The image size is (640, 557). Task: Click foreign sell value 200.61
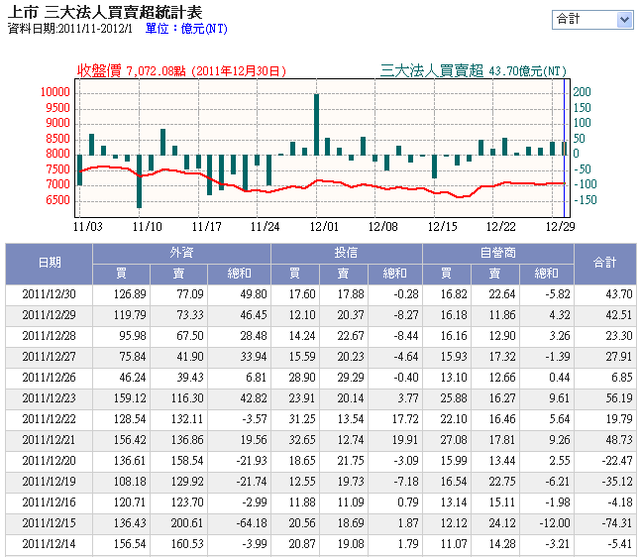pyautogui.click(x=187, y=524)
